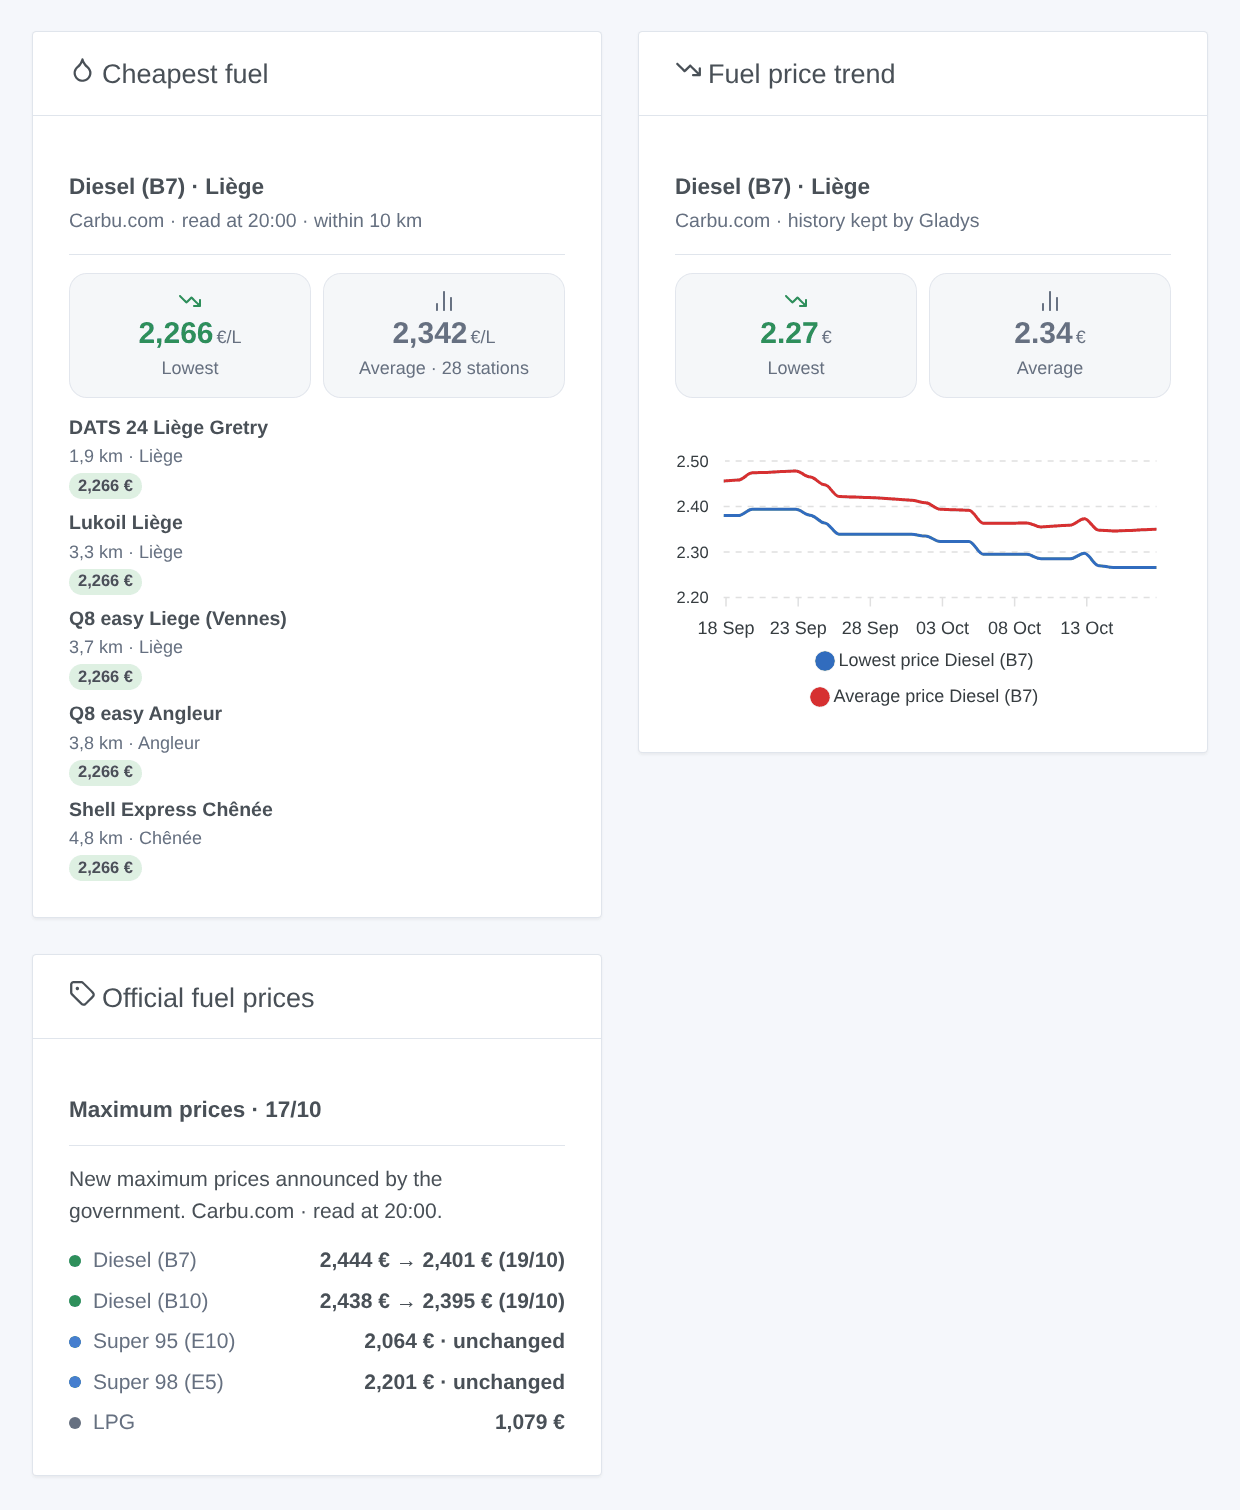This screenshot has width=1240, height=1510.
Task: Click the 2,266 € badge under Q8 easy Liege (Vennes)
Action: (x=105, y=677)
